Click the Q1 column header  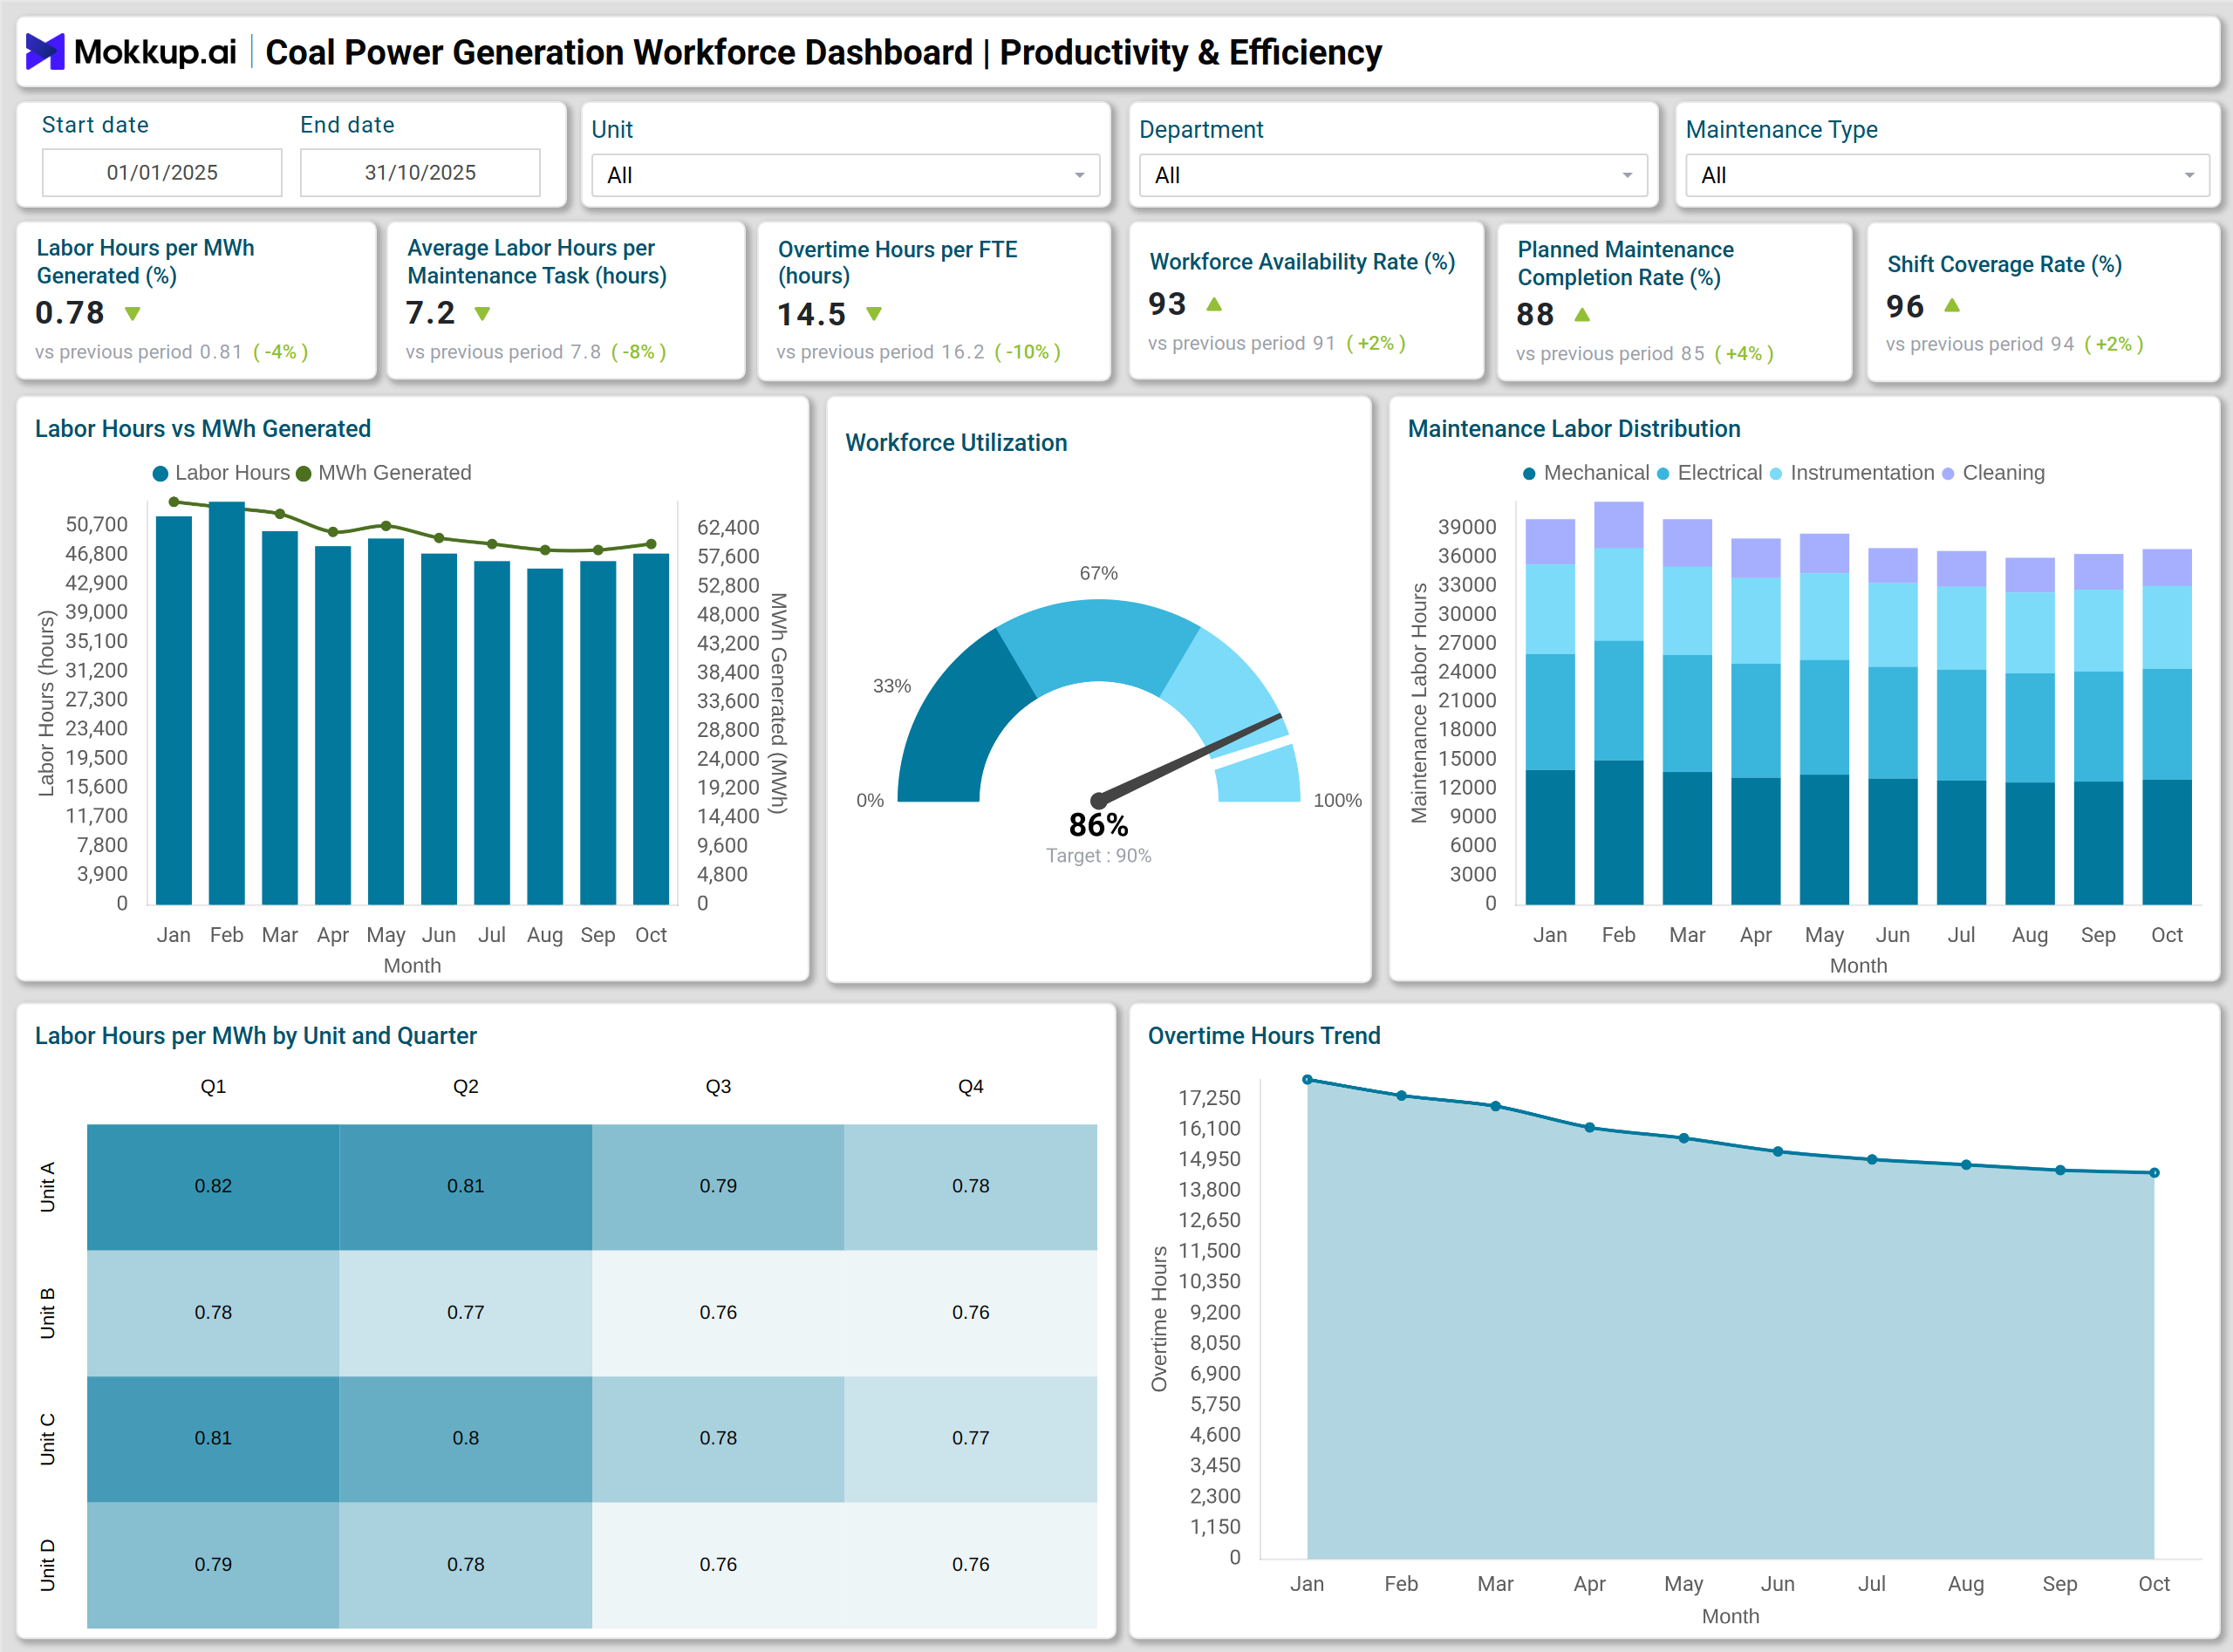(213, 1087)
